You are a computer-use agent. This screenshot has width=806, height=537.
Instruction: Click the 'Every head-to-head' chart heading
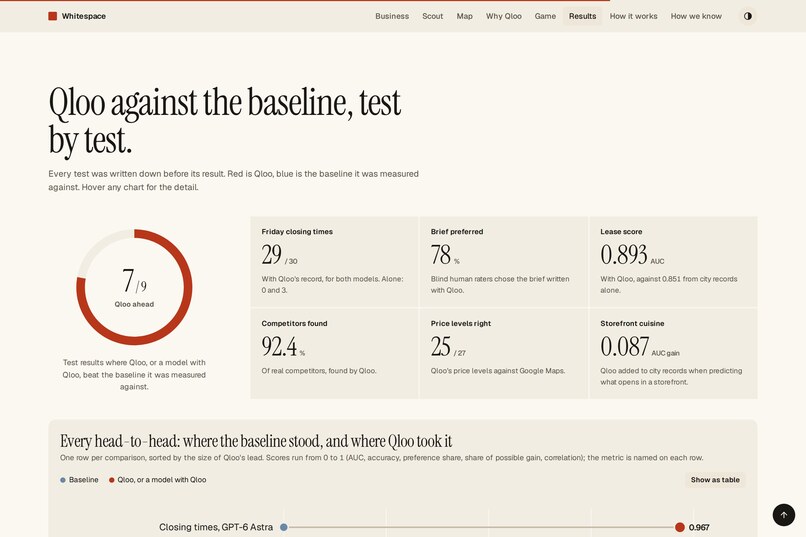pos(256,441)
